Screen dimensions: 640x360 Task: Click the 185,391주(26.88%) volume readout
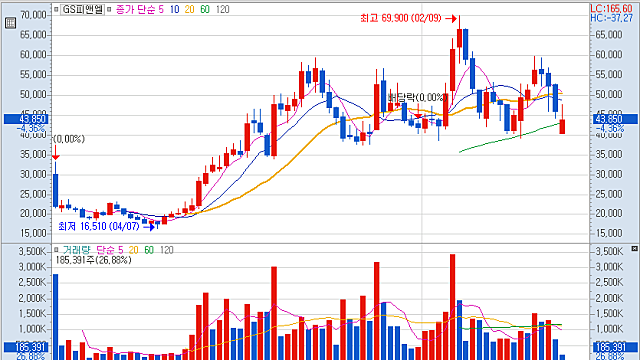click(x=93, y=260)
